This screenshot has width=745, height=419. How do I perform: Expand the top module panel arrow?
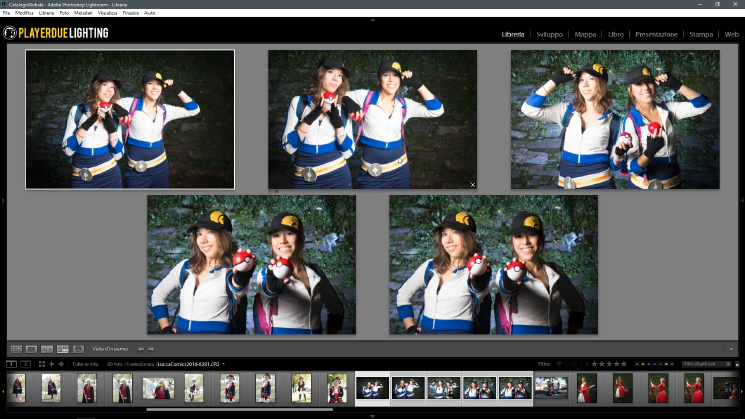point(372,20)
